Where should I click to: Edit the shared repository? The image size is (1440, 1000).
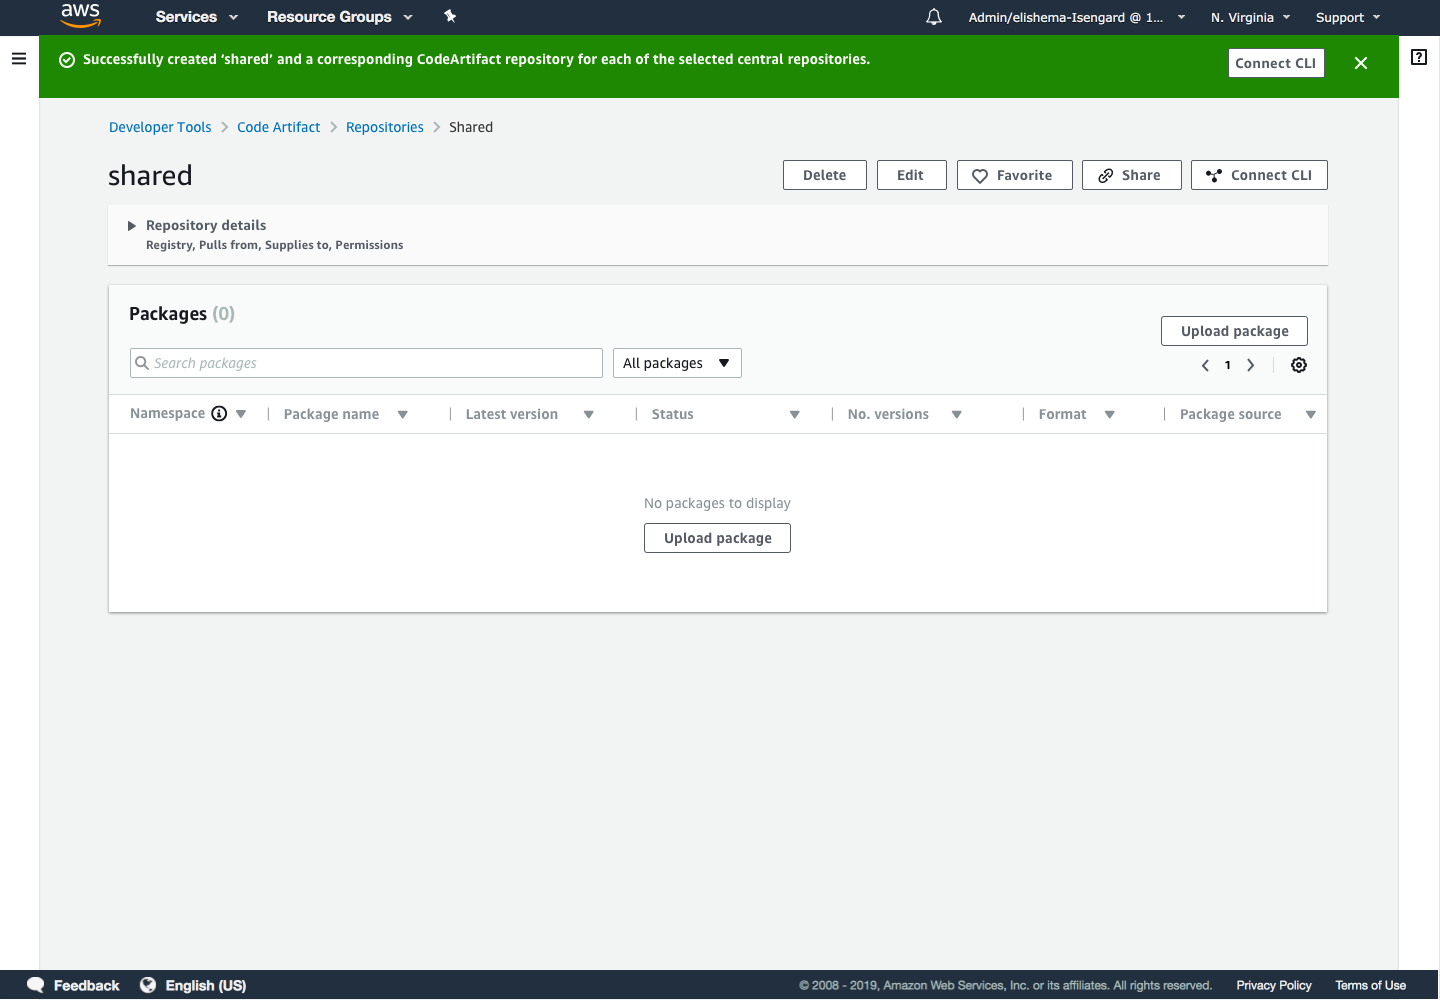click(x=912, y=175)
